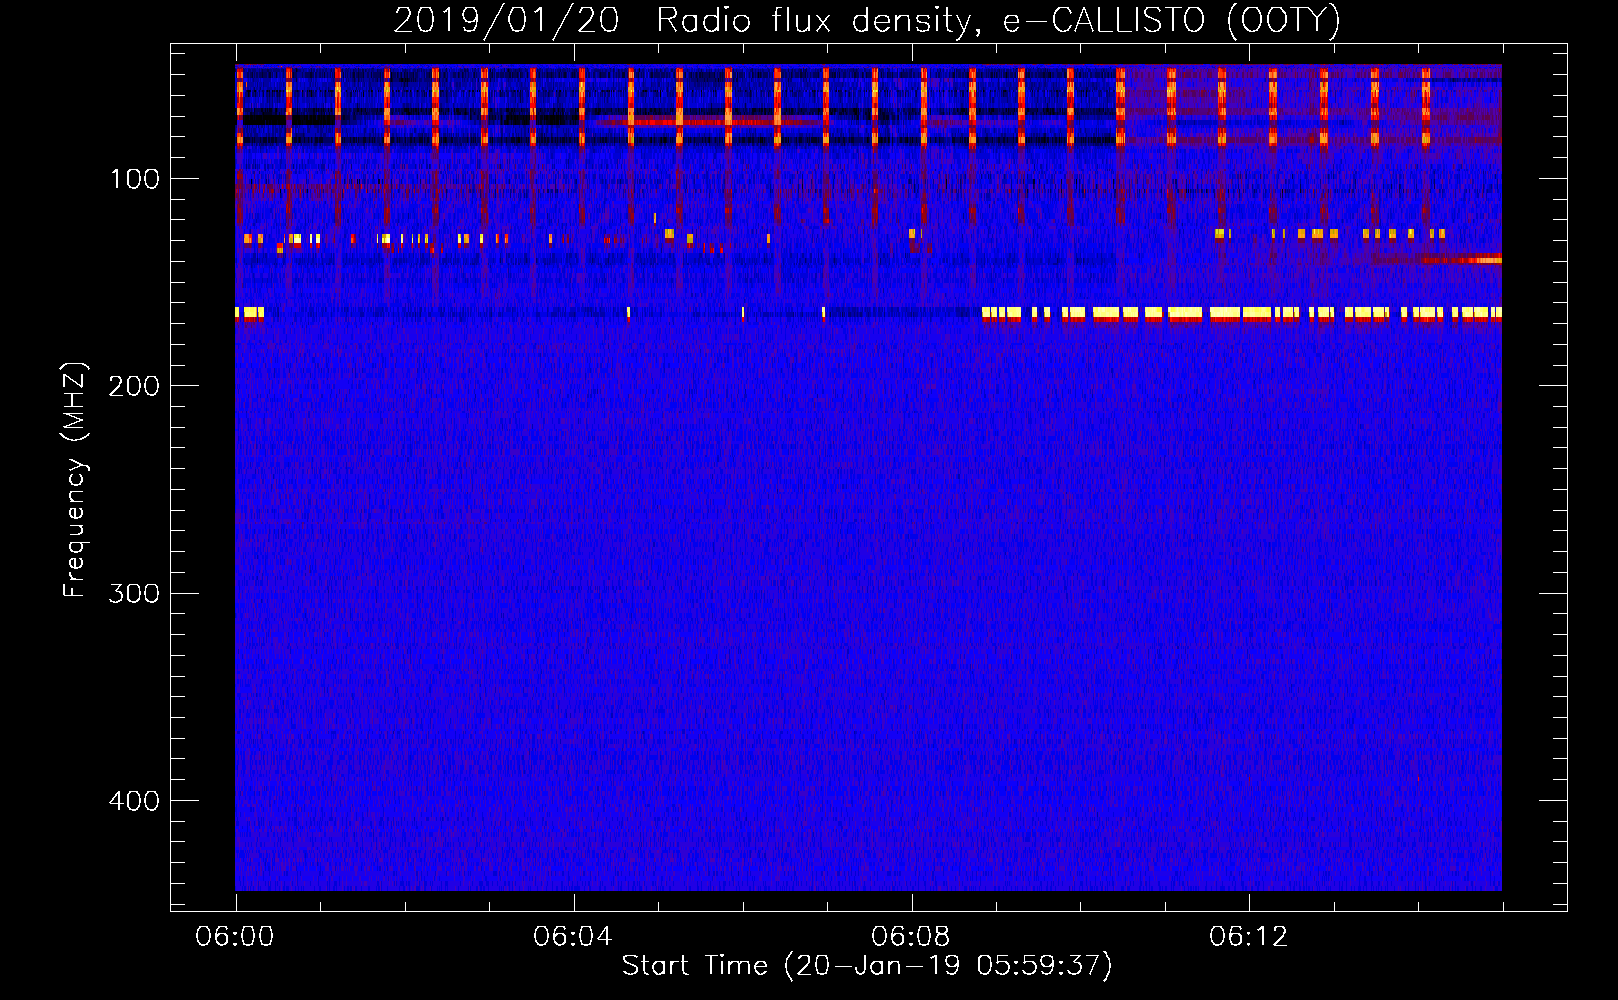The height and width of the screenshot is (1000, 1618).
Task: Click the 200 frequency tick label
Action: [x=134, y=386]
